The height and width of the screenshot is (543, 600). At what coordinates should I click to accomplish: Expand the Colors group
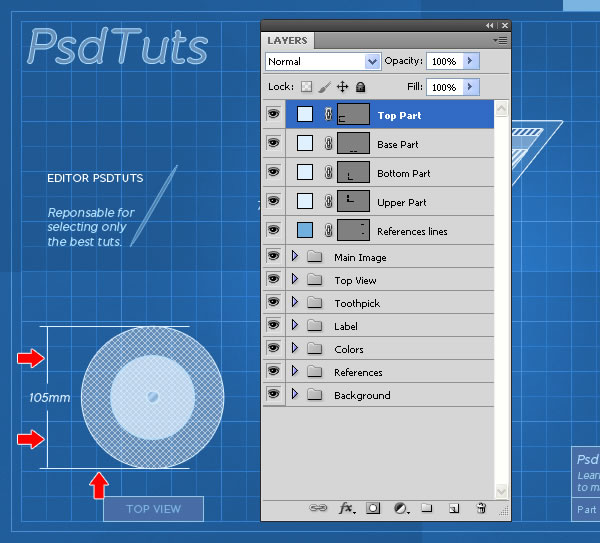click(x=294, y=347)
